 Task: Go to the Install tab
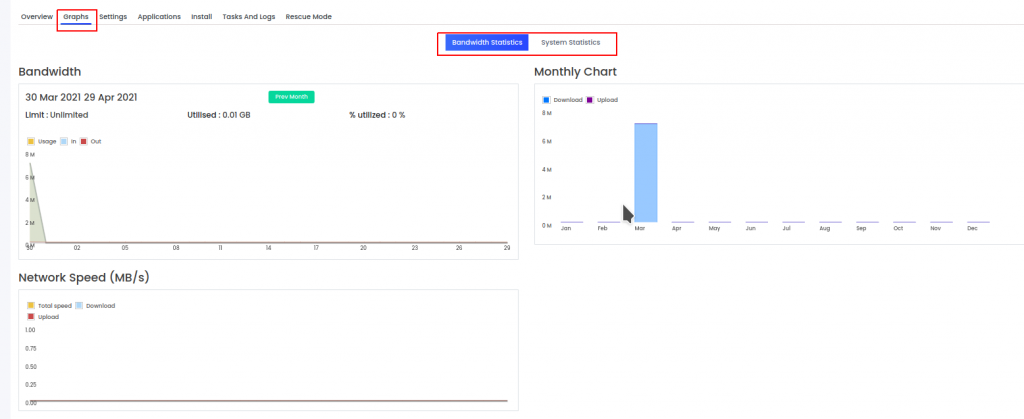pos(201,17)
